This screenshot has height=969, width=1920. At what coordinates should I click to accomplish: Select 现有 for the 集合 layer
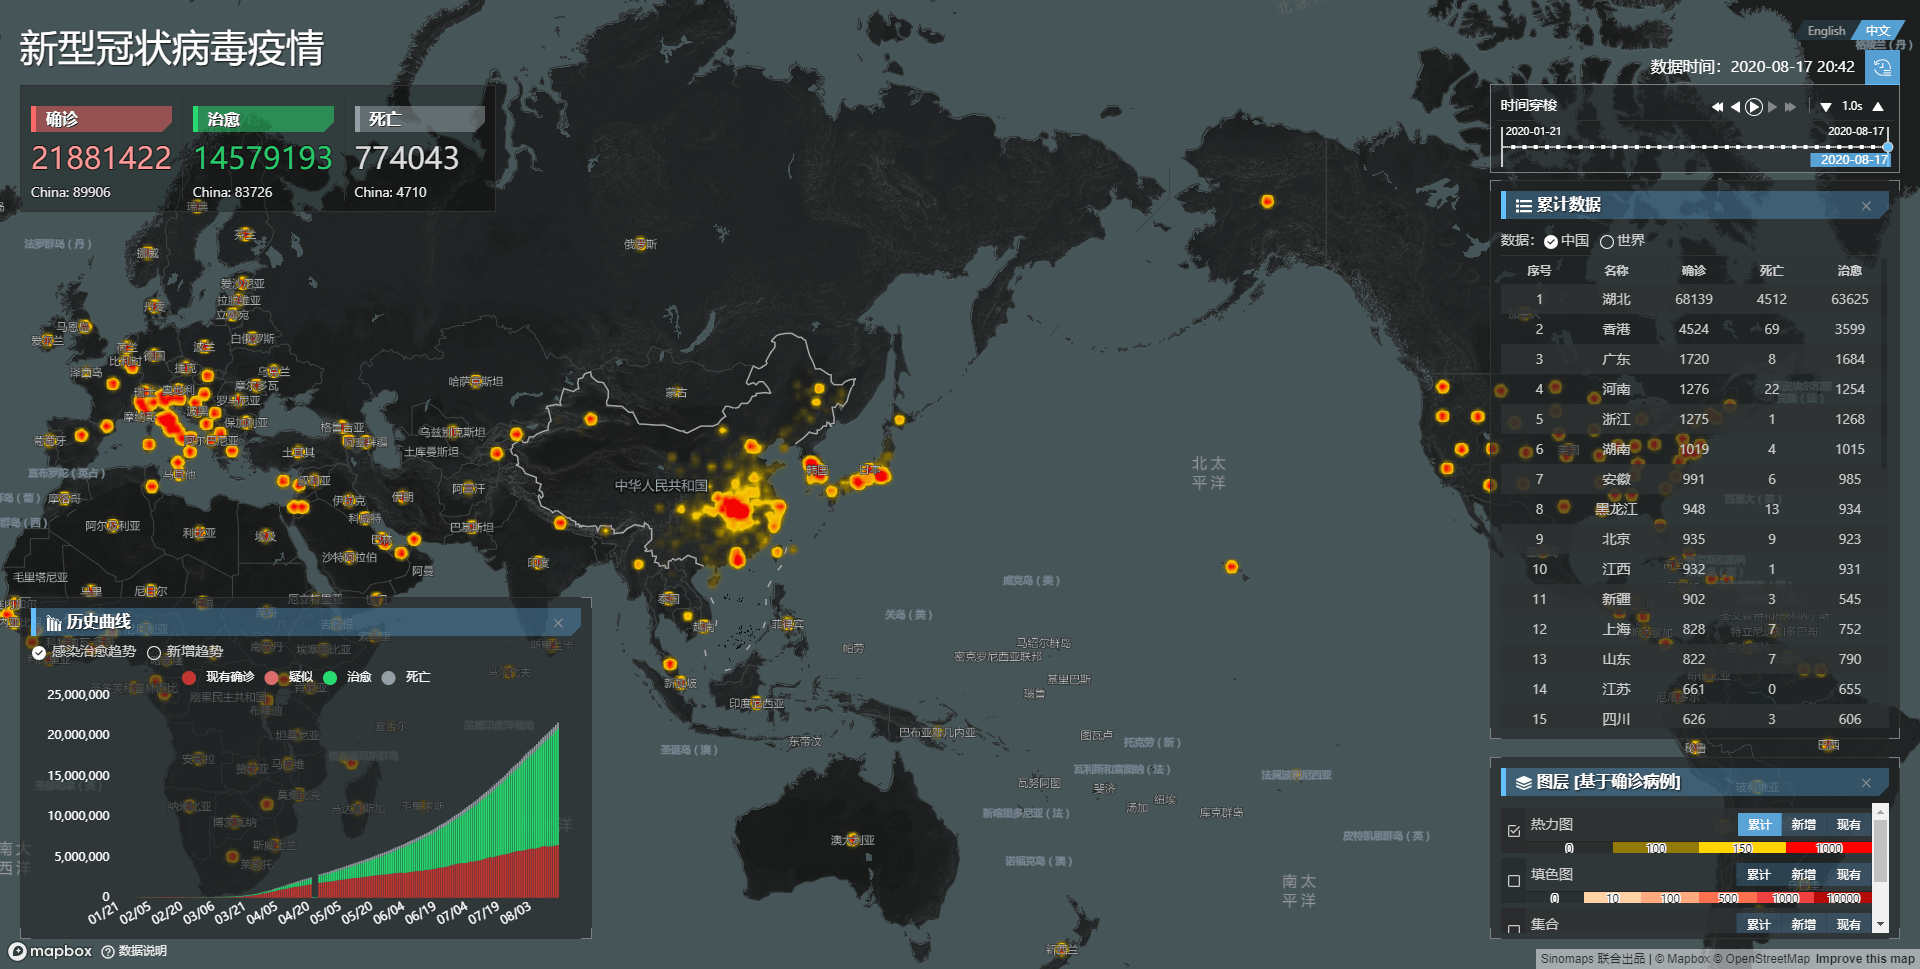1848,925
